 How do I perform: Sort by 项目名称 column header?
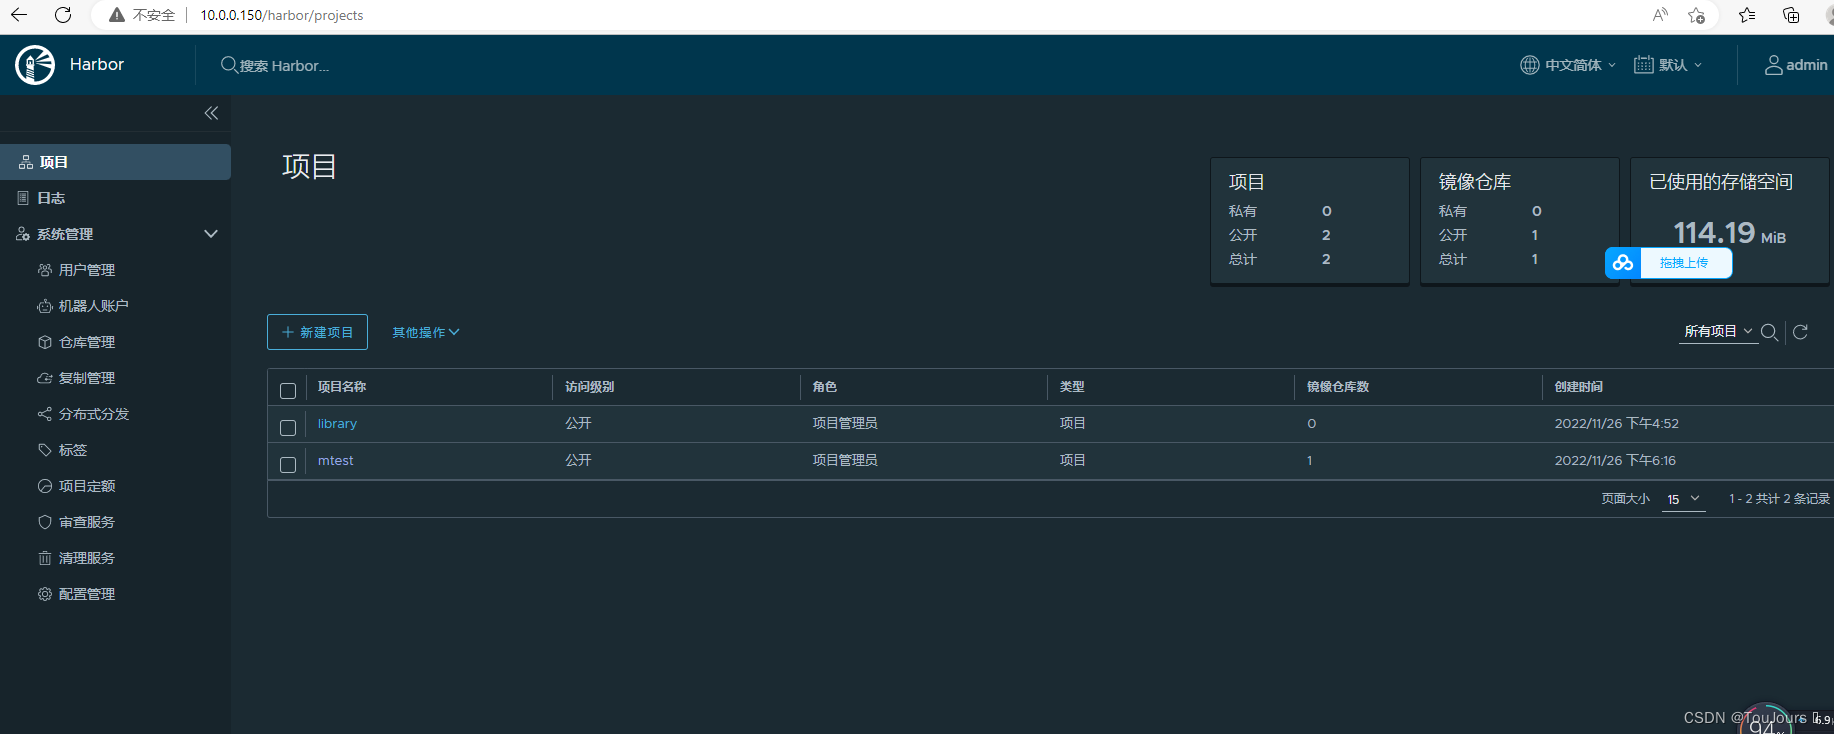point(342,387)
